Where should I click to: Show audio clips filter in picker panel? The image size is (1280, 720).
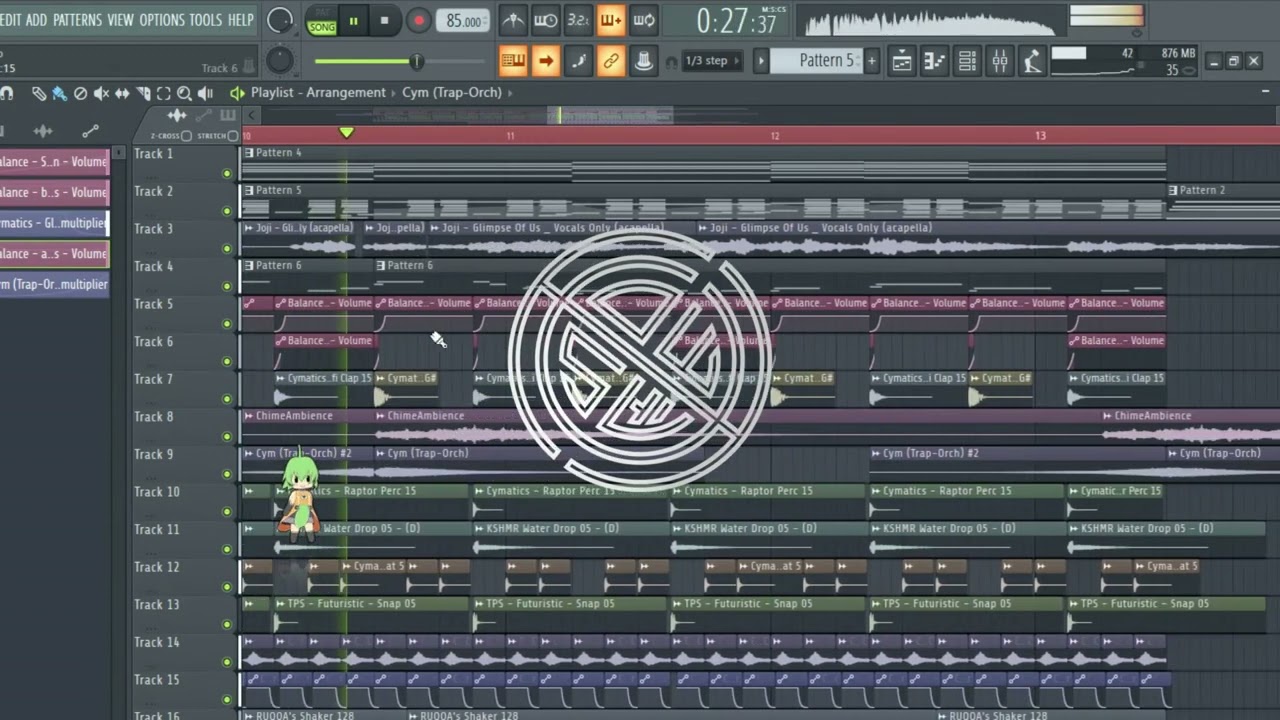43,131
